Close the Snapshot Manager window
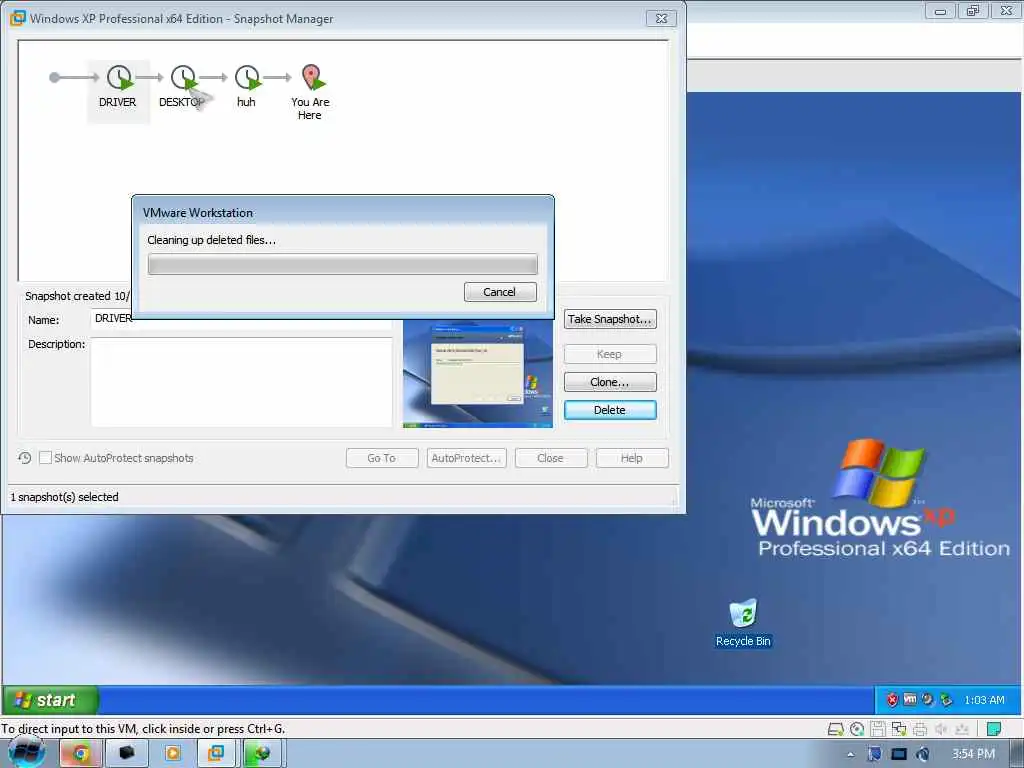The height and width of the screenshot is (768, 1024). tap(662, 18)
